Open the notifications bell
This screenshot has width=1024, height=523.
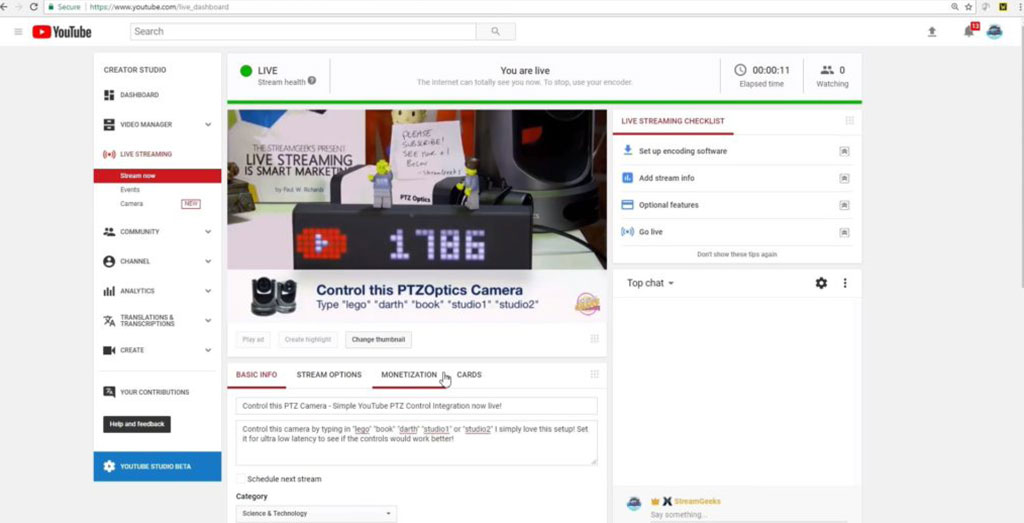pyautogui.click(x=969, y=31)
